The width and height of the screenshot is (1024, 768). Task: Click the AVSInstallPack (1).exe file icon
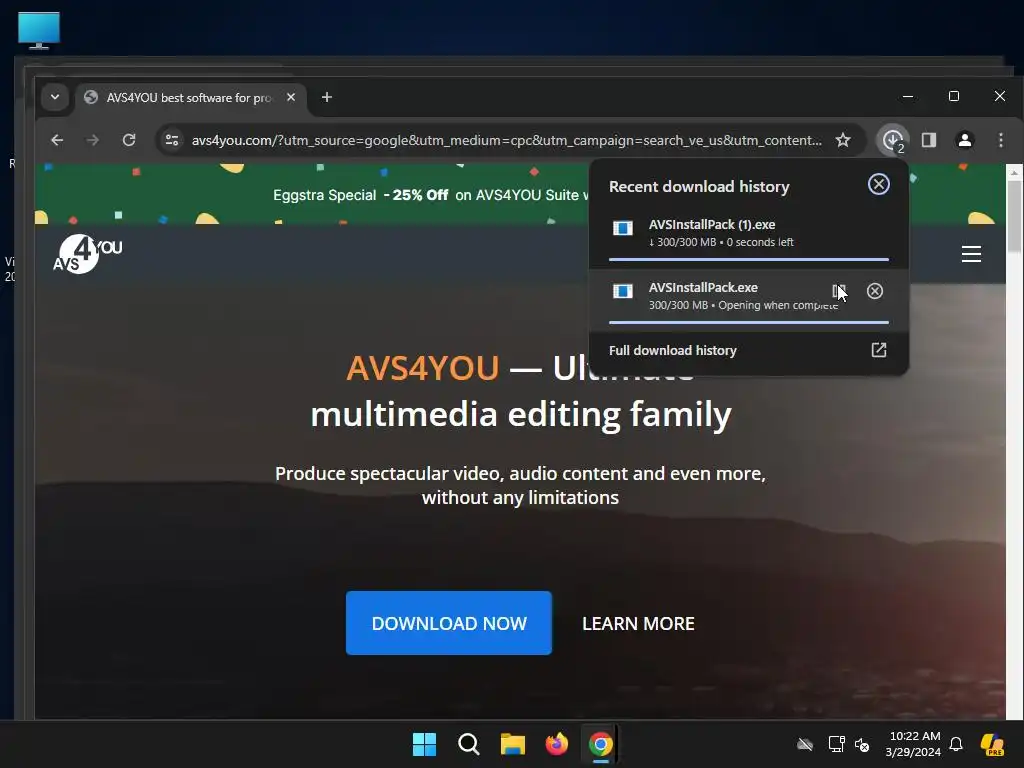[x=622, y=228]
